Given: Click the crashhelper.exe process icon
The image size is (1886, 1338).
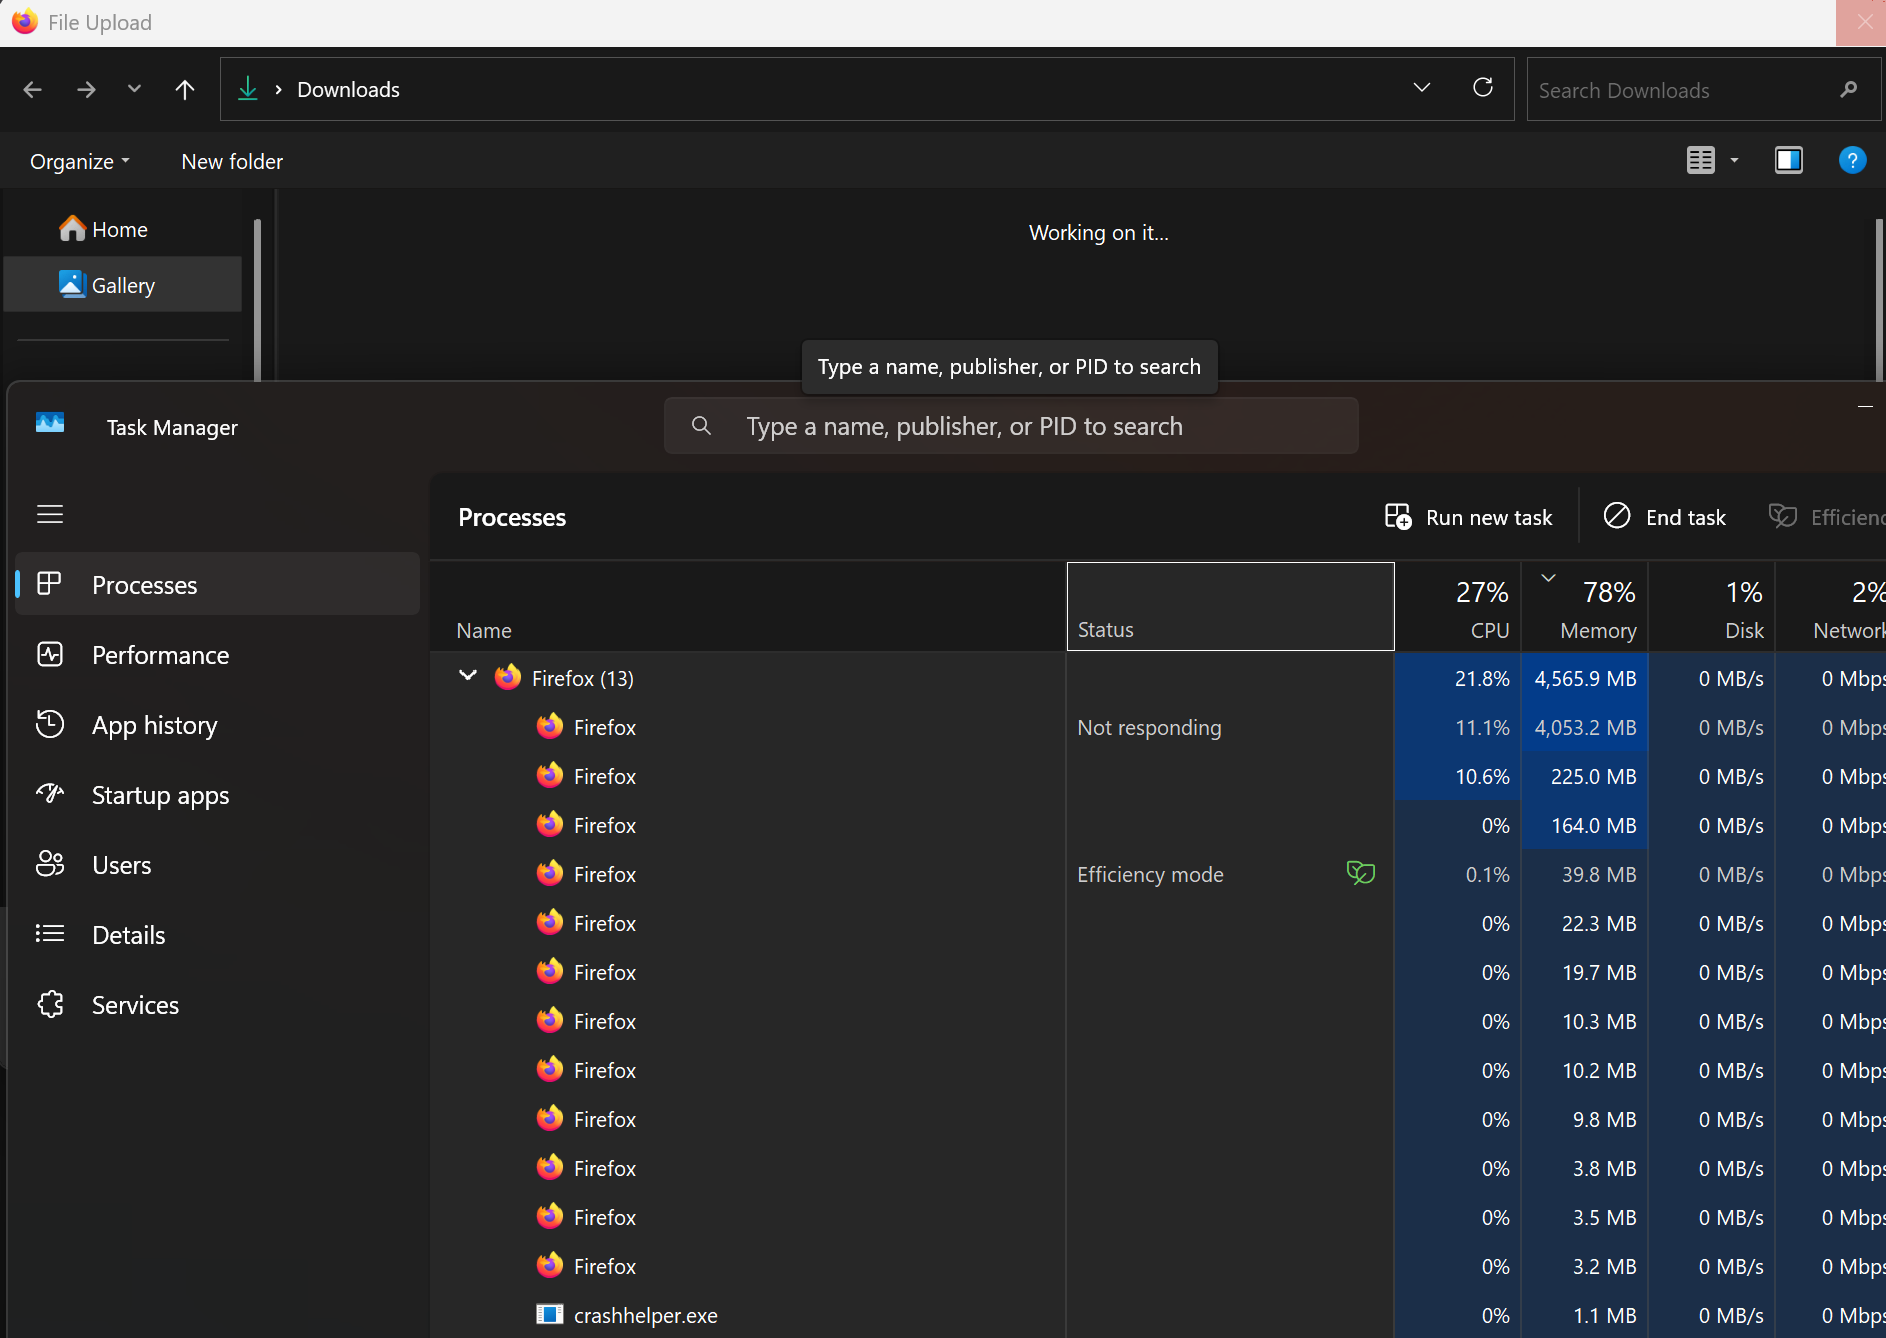Looking at the screenshot, I should pos(549,1314).
